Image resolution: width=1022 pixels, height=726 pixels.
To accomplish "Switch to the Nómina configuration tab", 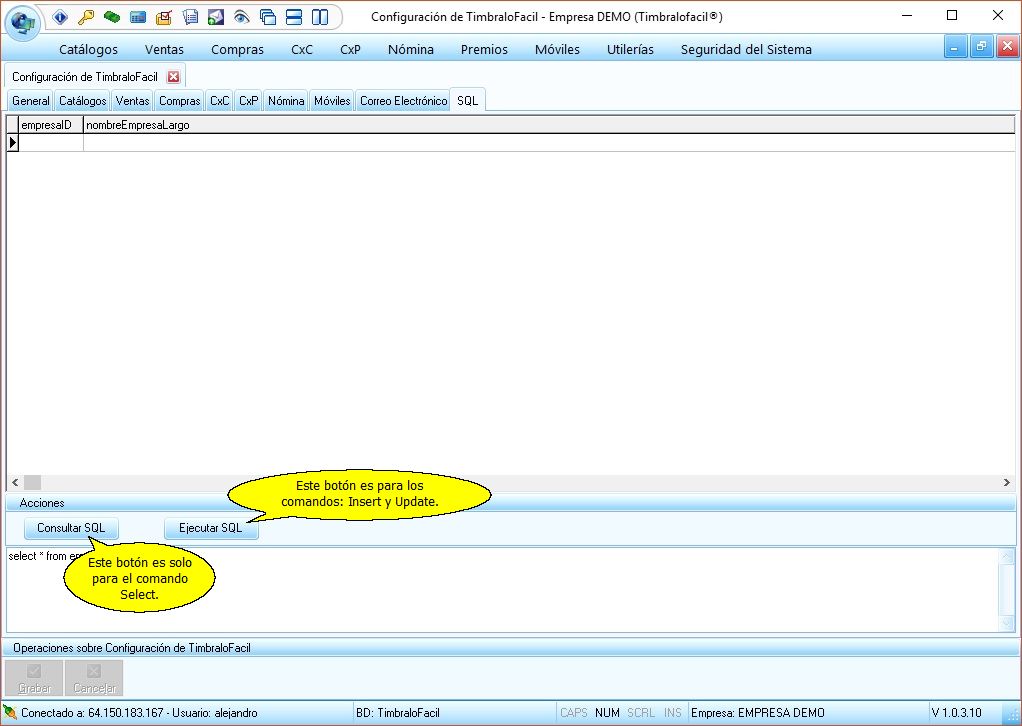I will point(286,101).
